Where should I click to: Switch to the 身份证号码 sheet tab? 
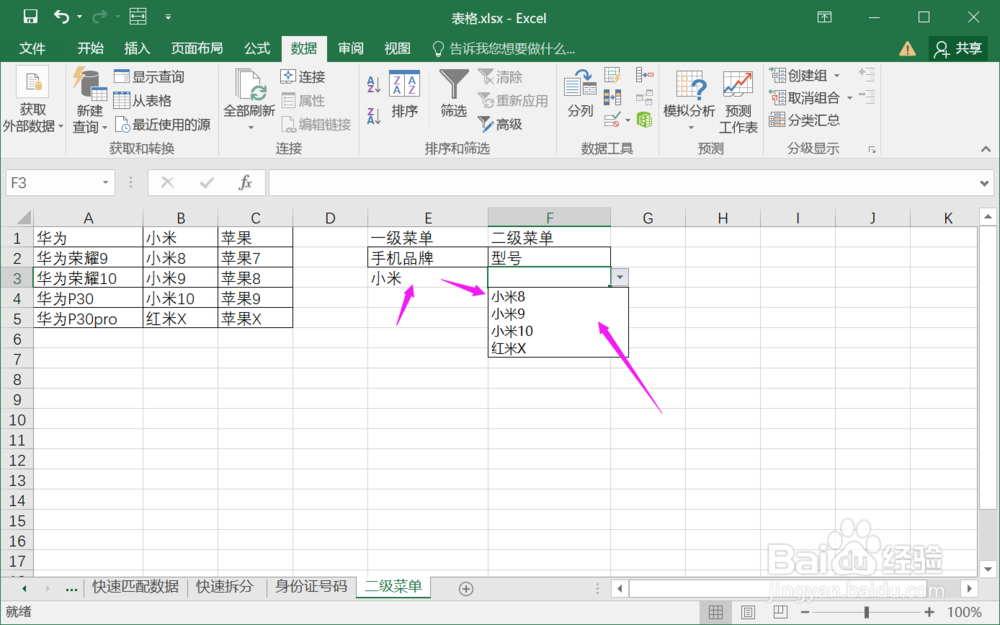click(311, 586)
